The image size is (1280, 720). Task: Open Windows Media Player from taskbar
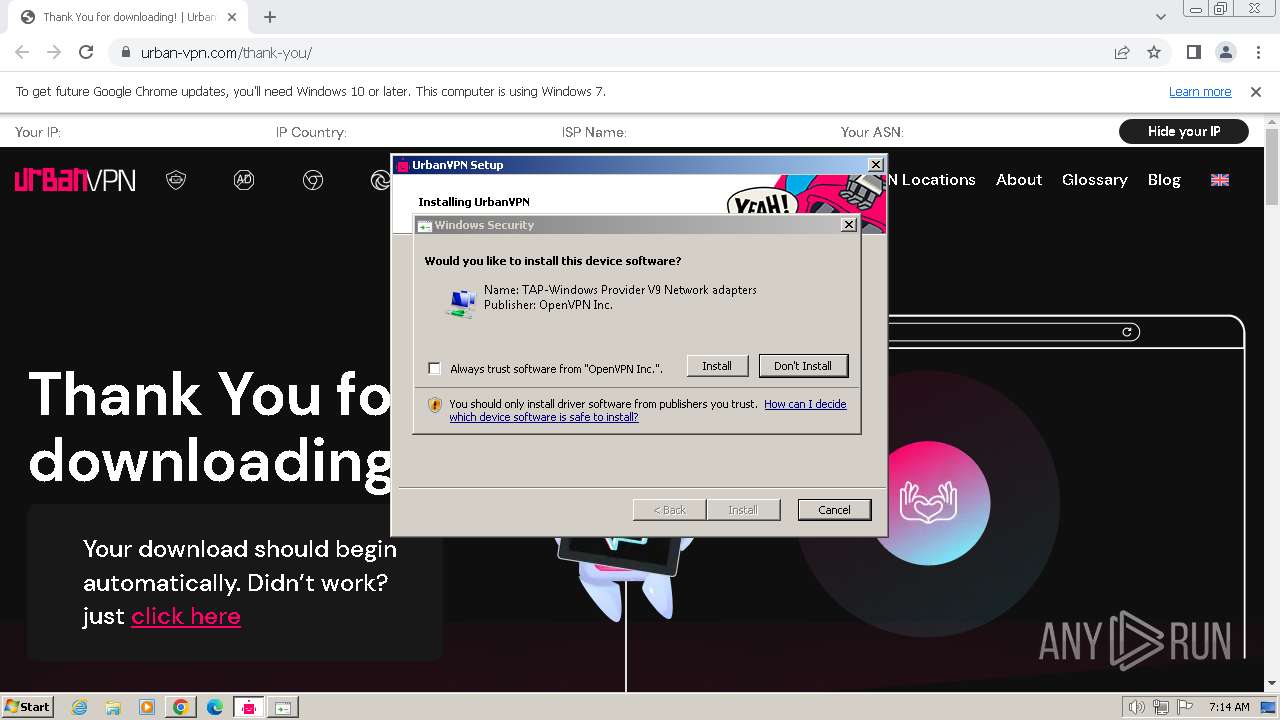point(147,707)
